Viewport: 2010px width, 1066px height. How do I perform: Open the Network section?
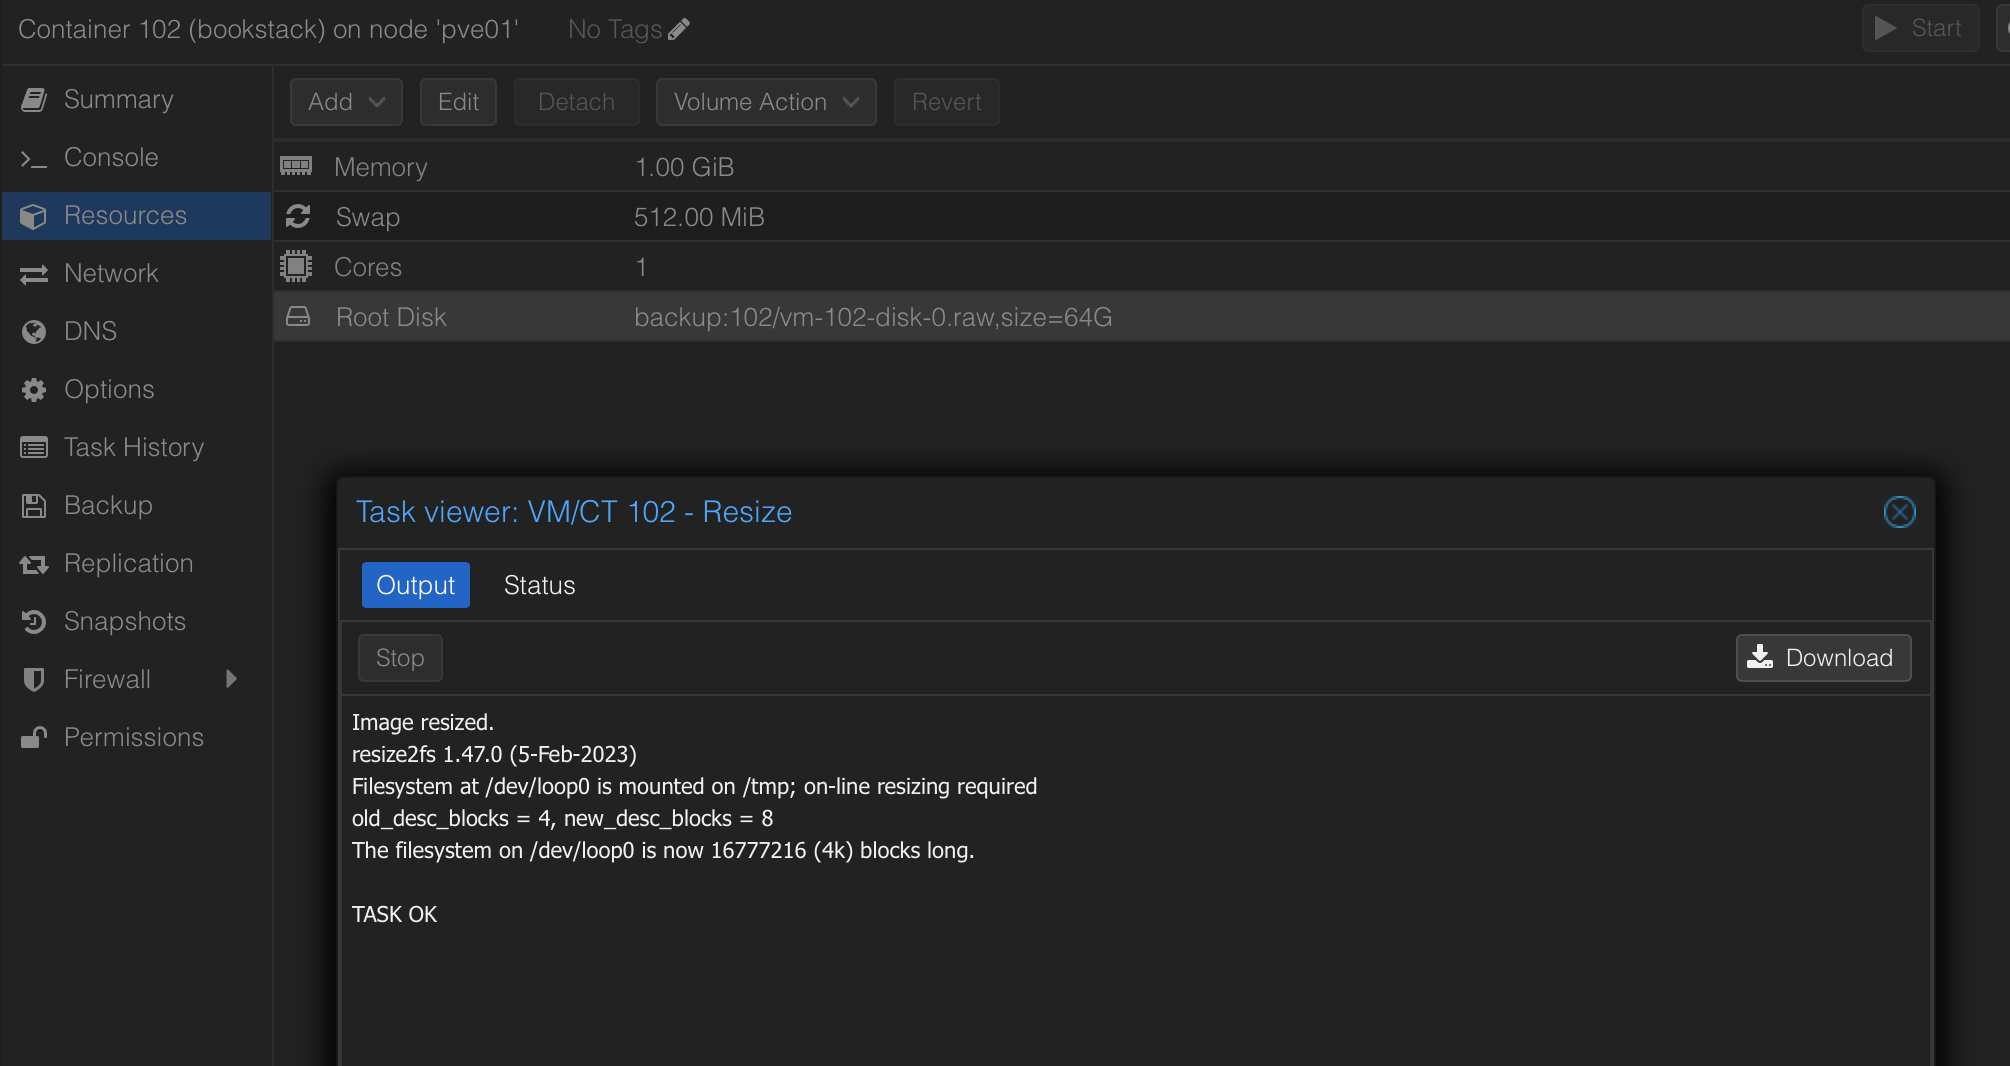[x=111, y=273]
